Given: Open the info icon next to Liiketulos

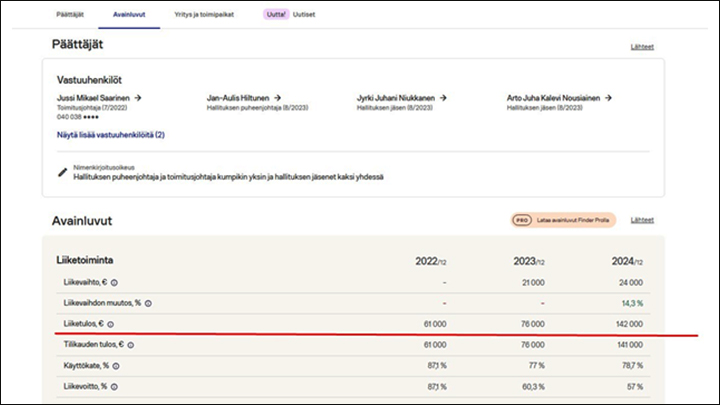Looking at the screenshot, I should pyautogui.click(x=111, y=324).
